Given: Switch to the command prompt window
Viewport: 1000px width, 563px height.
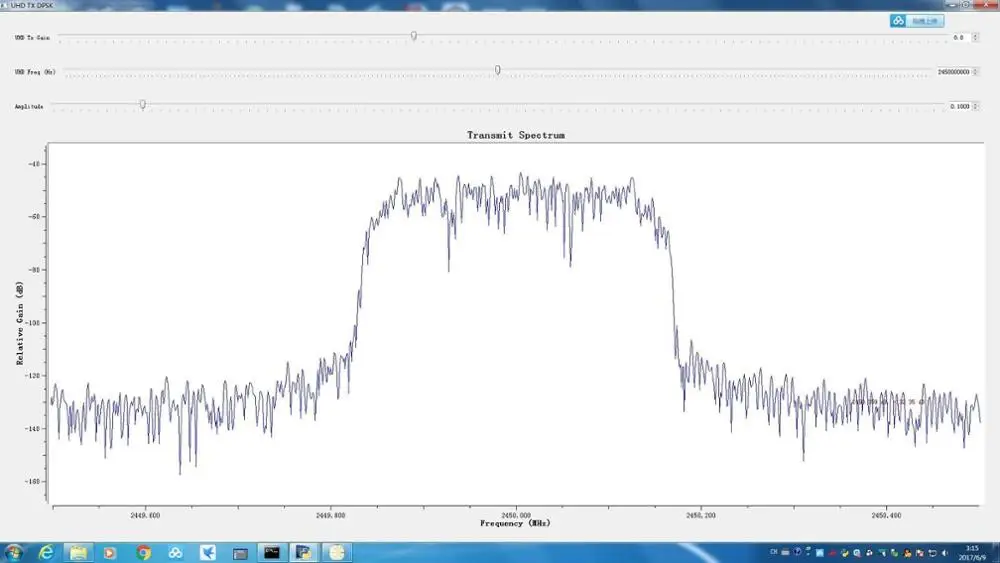Looking at the screenshot, I should 271,552.
